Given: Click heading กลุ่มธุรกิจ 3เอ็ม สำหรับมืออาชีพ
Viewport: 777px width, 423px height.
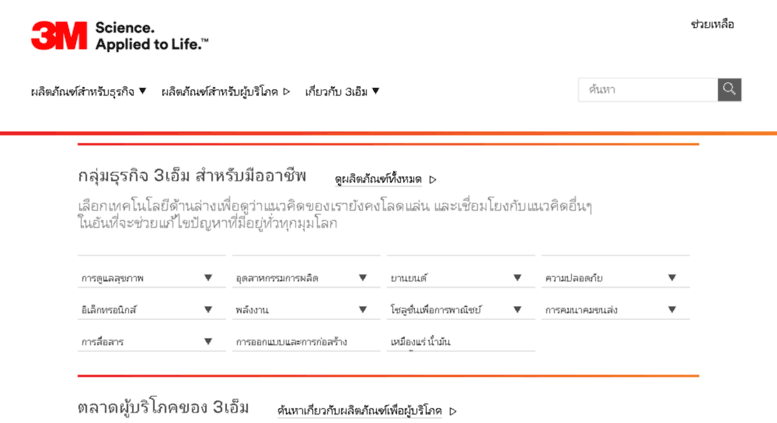Looking at the screenshot, I should (x=192, y=176).
